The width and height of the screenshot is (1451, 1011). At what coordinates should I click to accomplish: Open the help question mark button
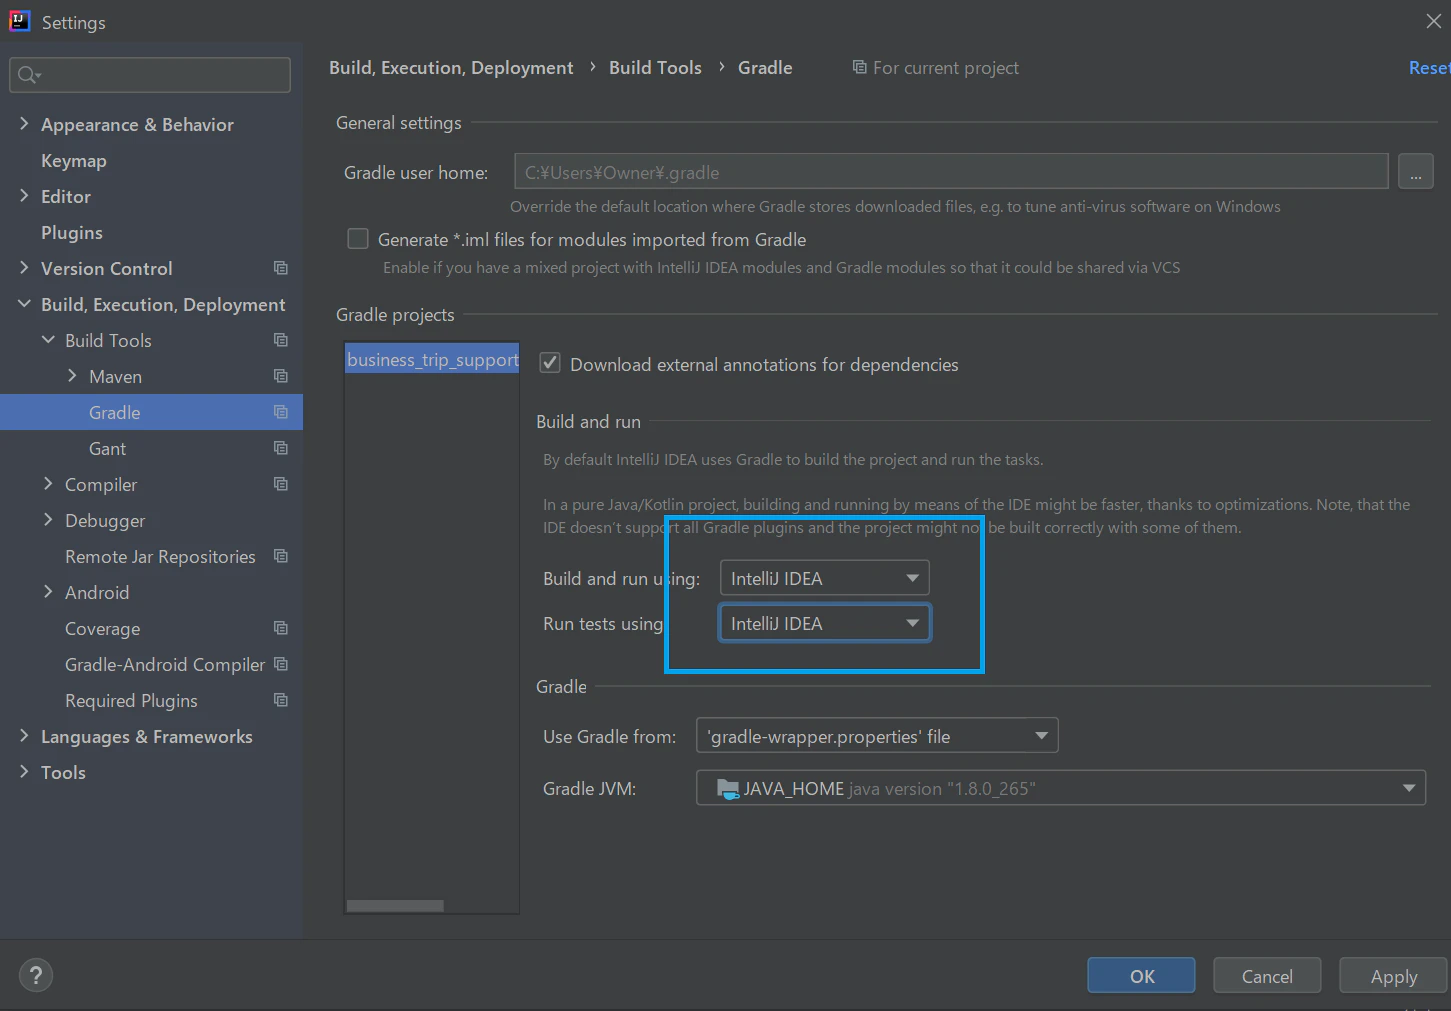click(x=36, y=976)
